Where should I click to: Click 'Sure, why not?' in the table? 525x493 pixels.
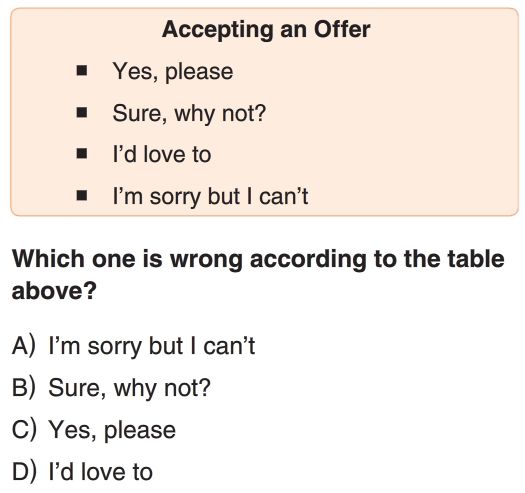coord(189,114)
